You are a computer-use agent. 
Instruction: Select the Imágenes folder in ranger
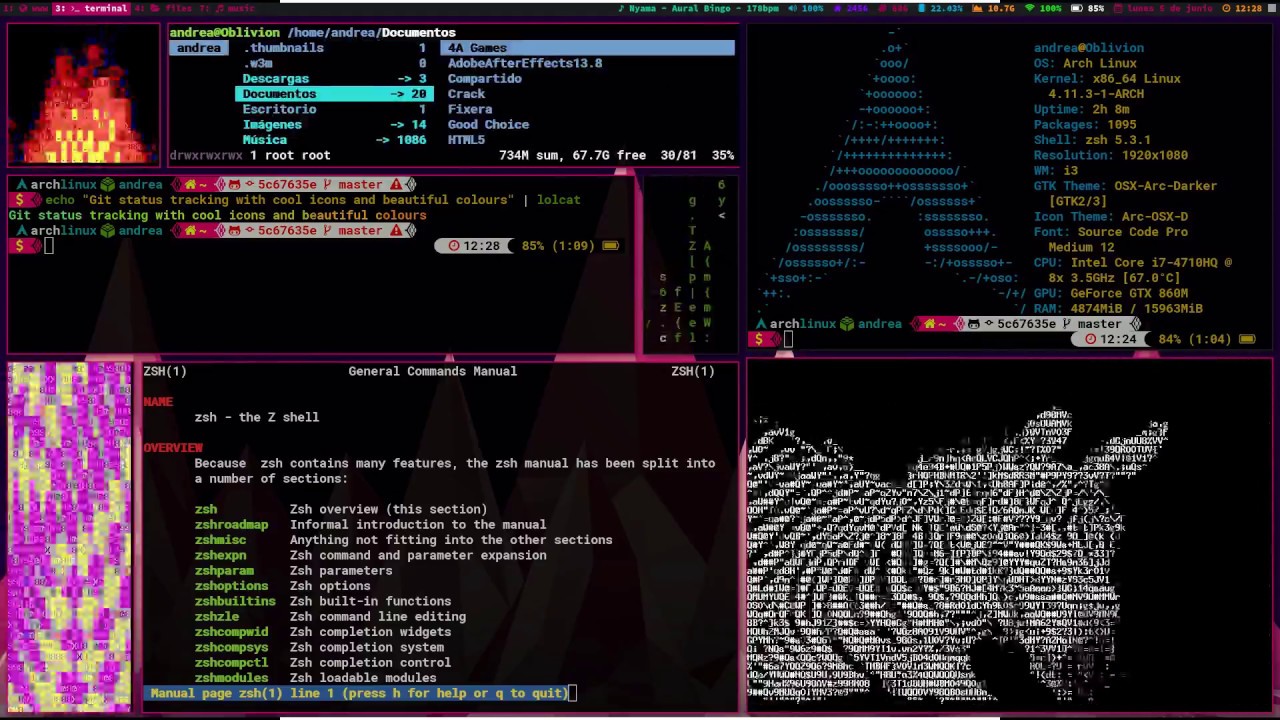(334, 124)
